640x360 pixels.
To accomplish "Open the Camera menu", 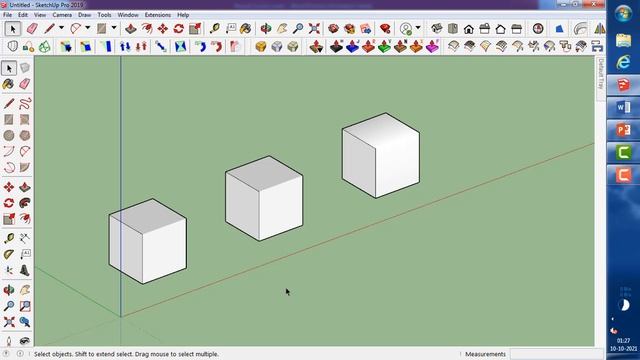I will [x=62, y=15].
